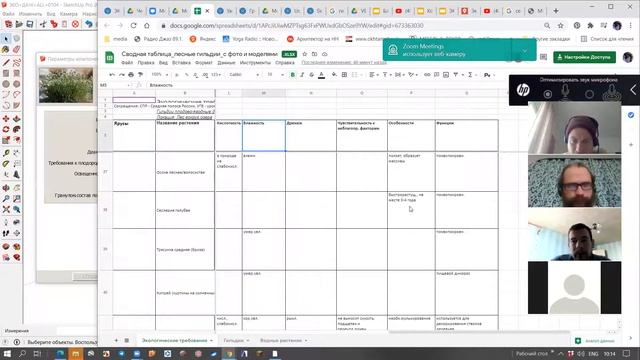Add a new sheet with the plus button

[x=116, y=340]
